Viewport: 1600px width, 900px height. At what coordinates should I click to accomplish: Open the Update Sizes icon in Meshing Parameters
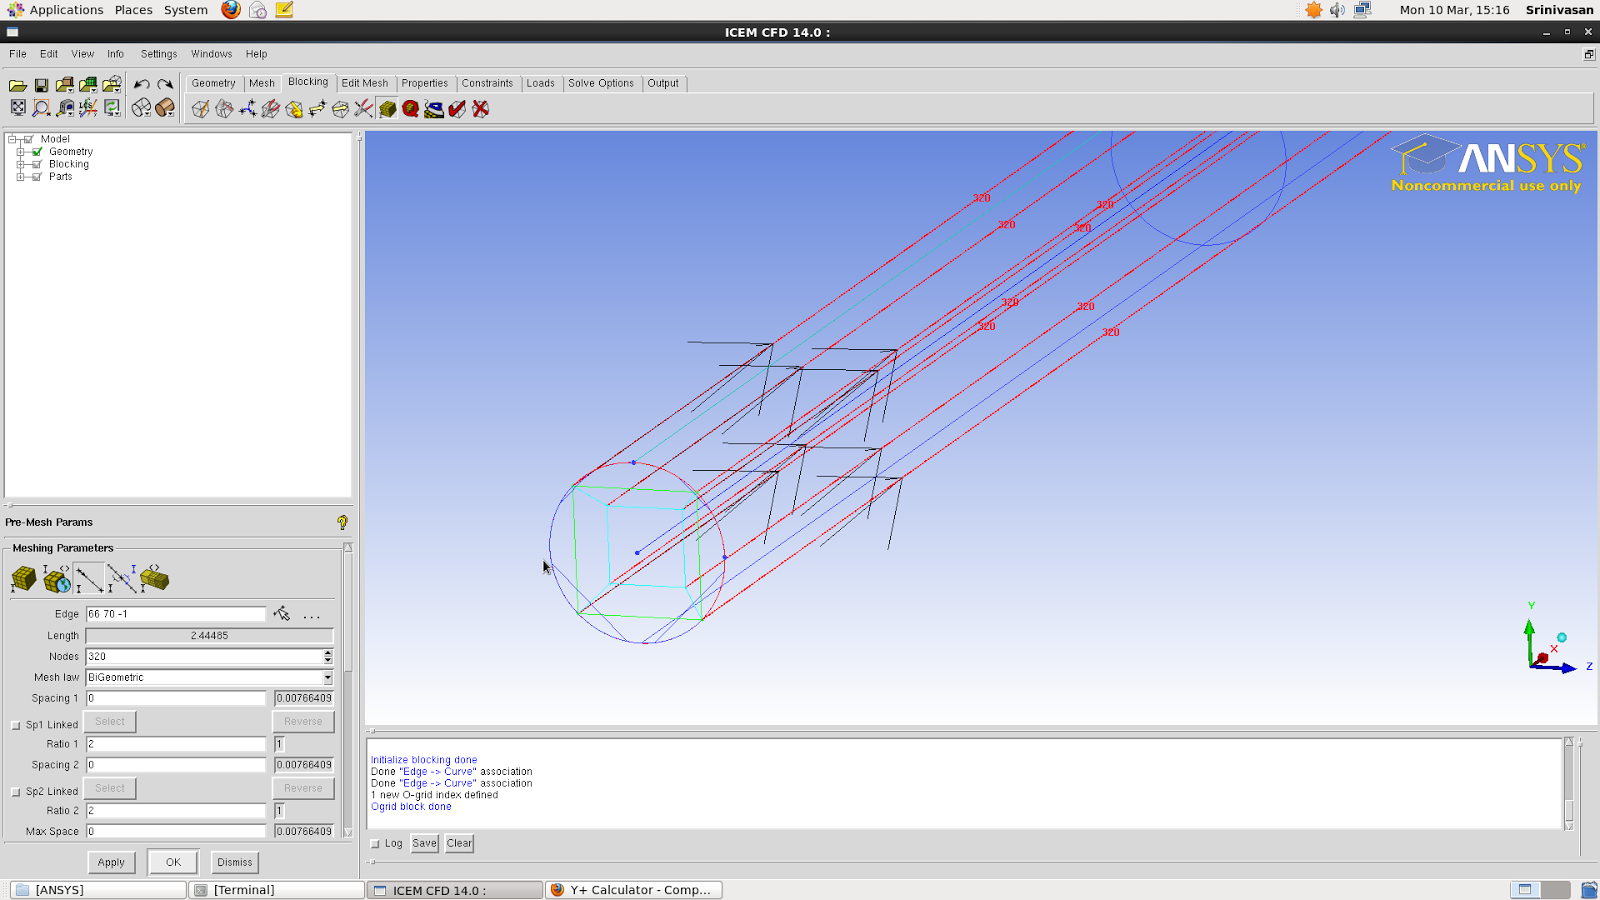click(23, 578)
